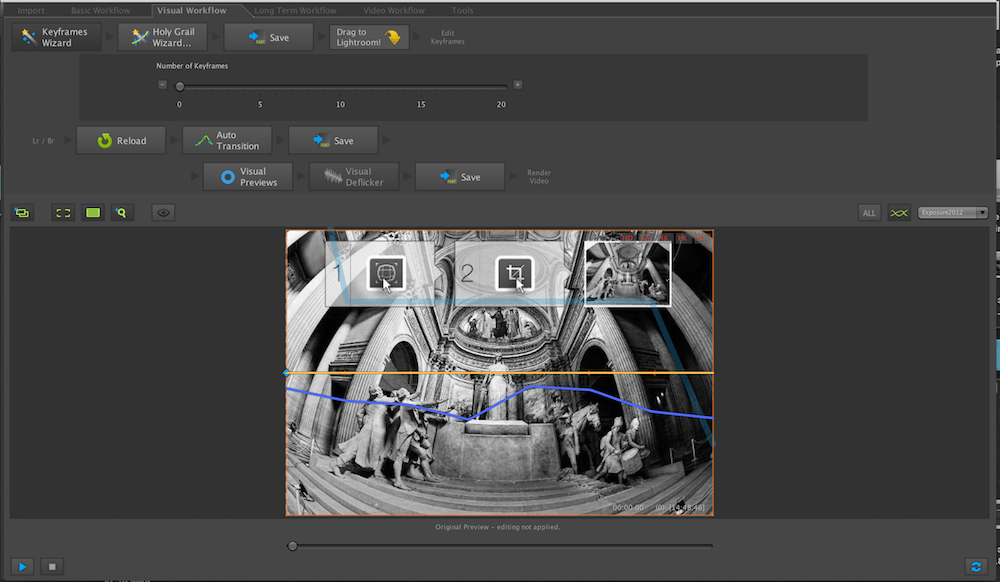Launch the Keyframes Wizard
The width and height of the screenshot is (1000, 582).
(x=56, y=37)
